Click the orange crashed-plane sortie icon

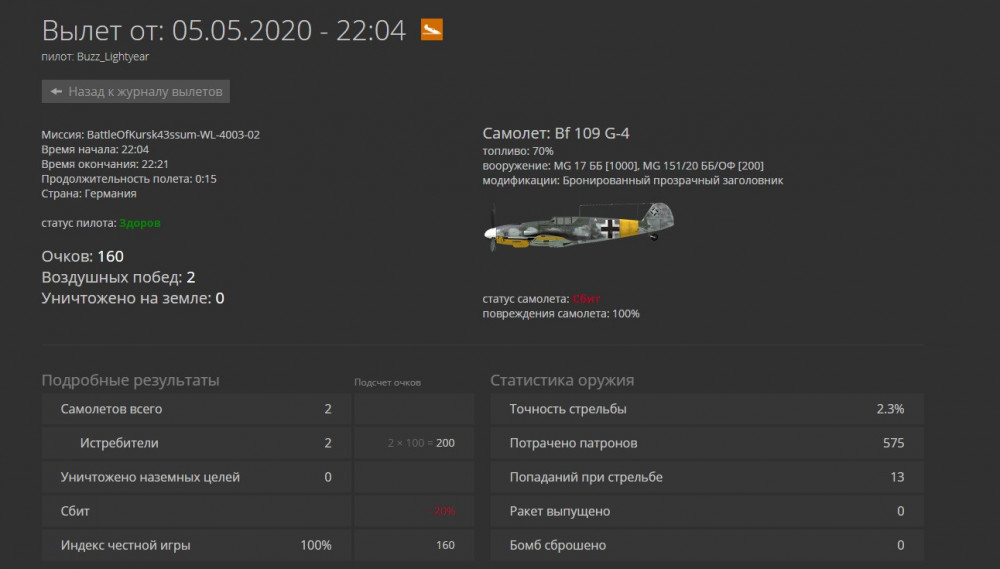(x=432, y=30)
